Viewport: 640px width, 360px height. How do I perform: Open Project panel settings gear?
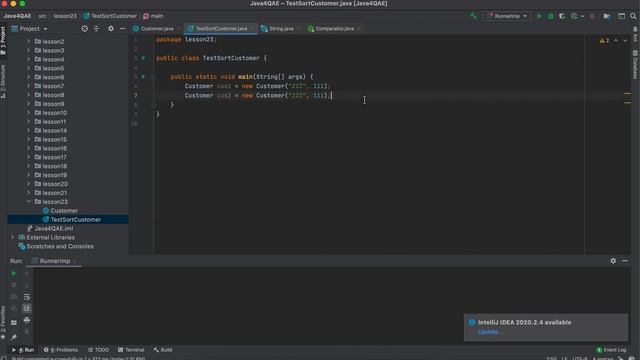click(111, 29)
